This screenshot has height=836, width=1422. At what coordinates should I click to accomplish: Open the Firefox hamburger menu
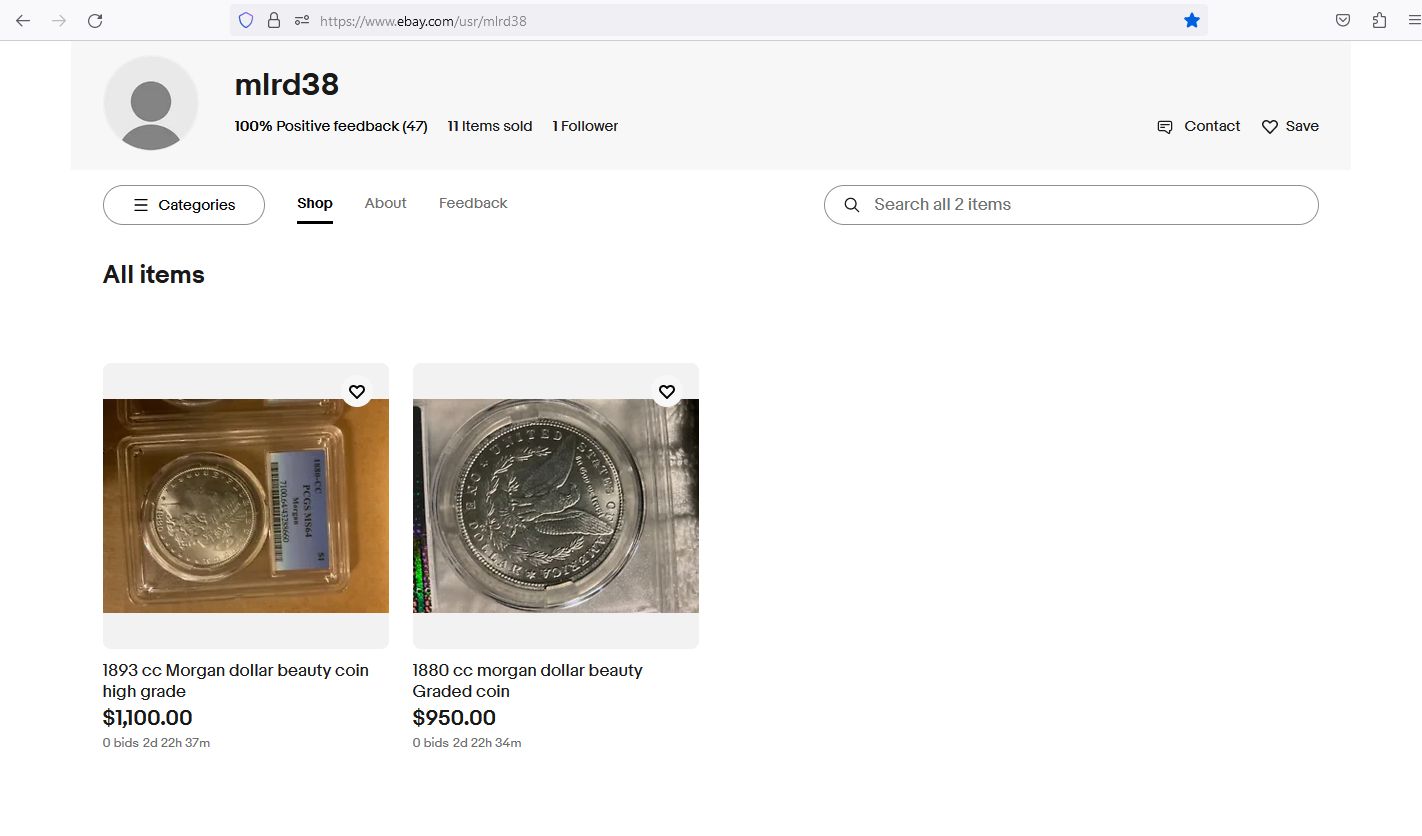pyautogui.click(x=1413, y=20)
